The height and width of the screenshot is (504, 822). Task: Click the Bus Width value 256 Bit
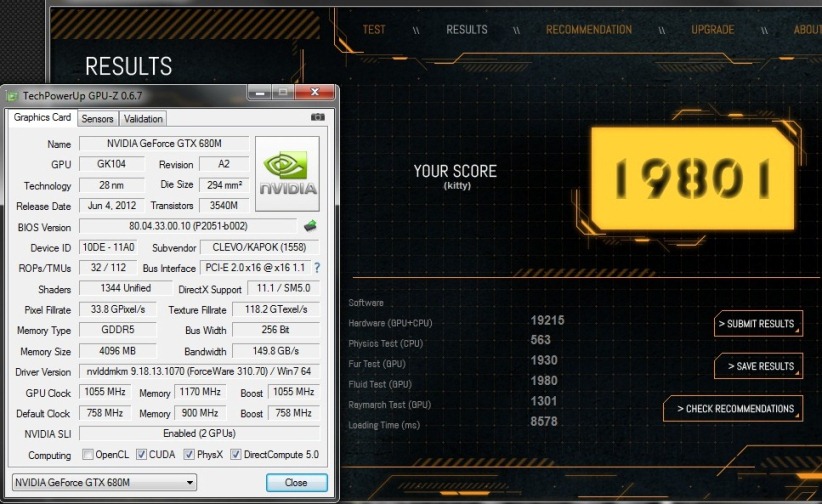[x=276, y=330]
